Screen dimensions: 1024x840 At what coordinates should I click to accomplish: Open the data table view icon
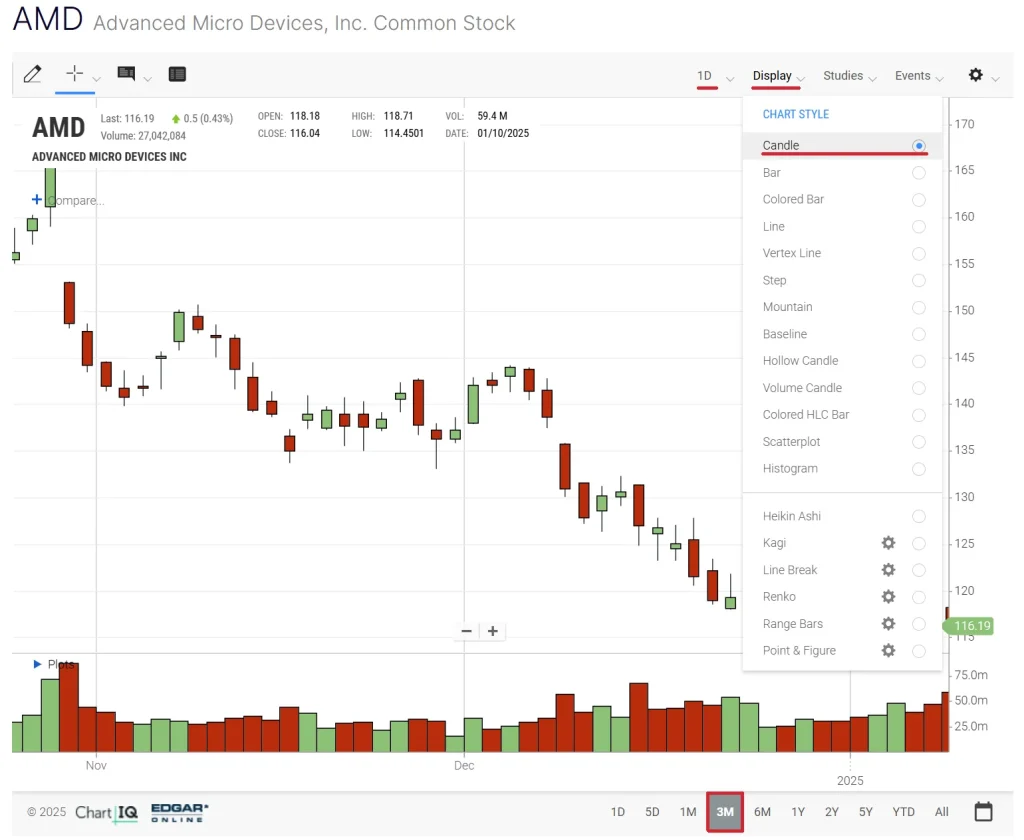[x=177, y=74]
